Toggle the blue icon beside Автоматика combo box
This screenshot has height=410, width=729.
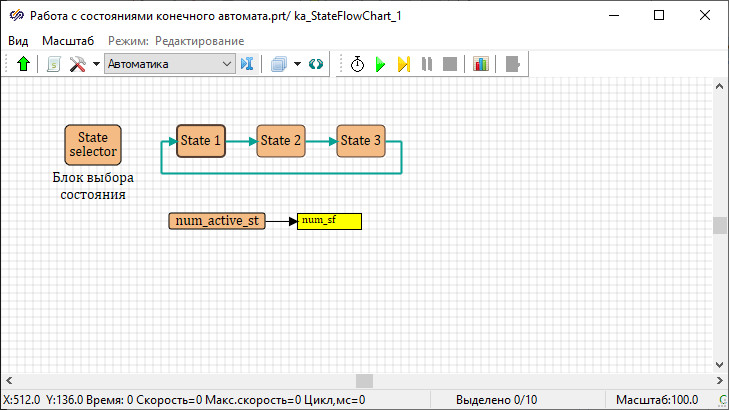pyautogui.click(x=248, y=64)
